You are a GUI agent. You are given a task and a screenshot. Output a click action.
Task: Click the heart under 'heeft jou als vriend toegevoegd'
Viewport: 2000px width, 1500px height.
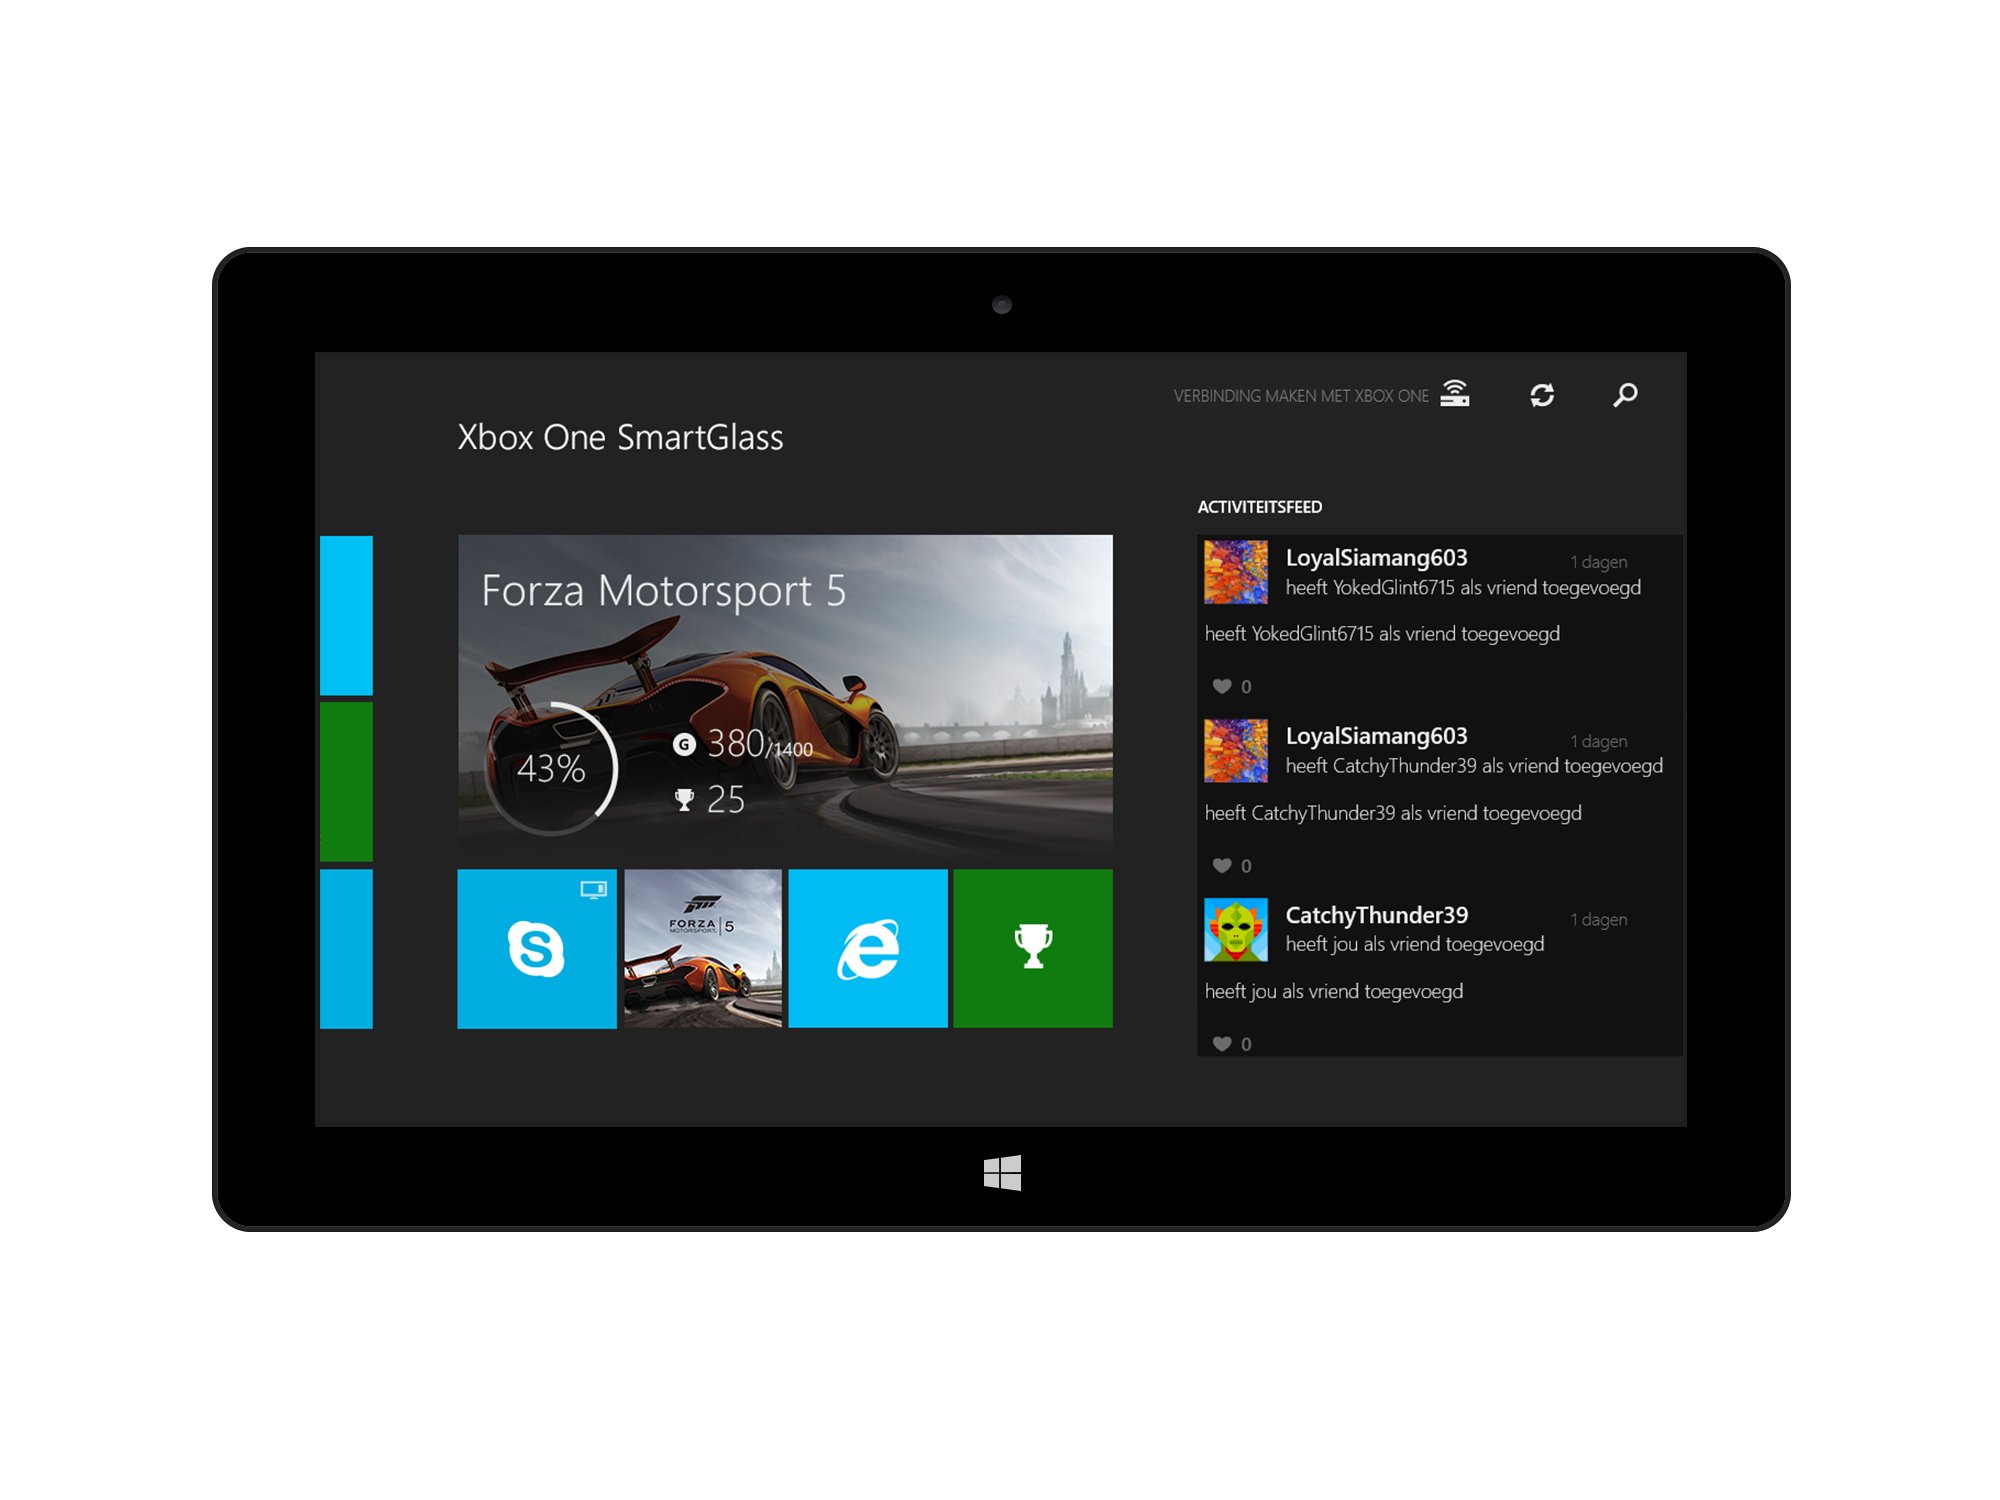coord(1222,1043)
